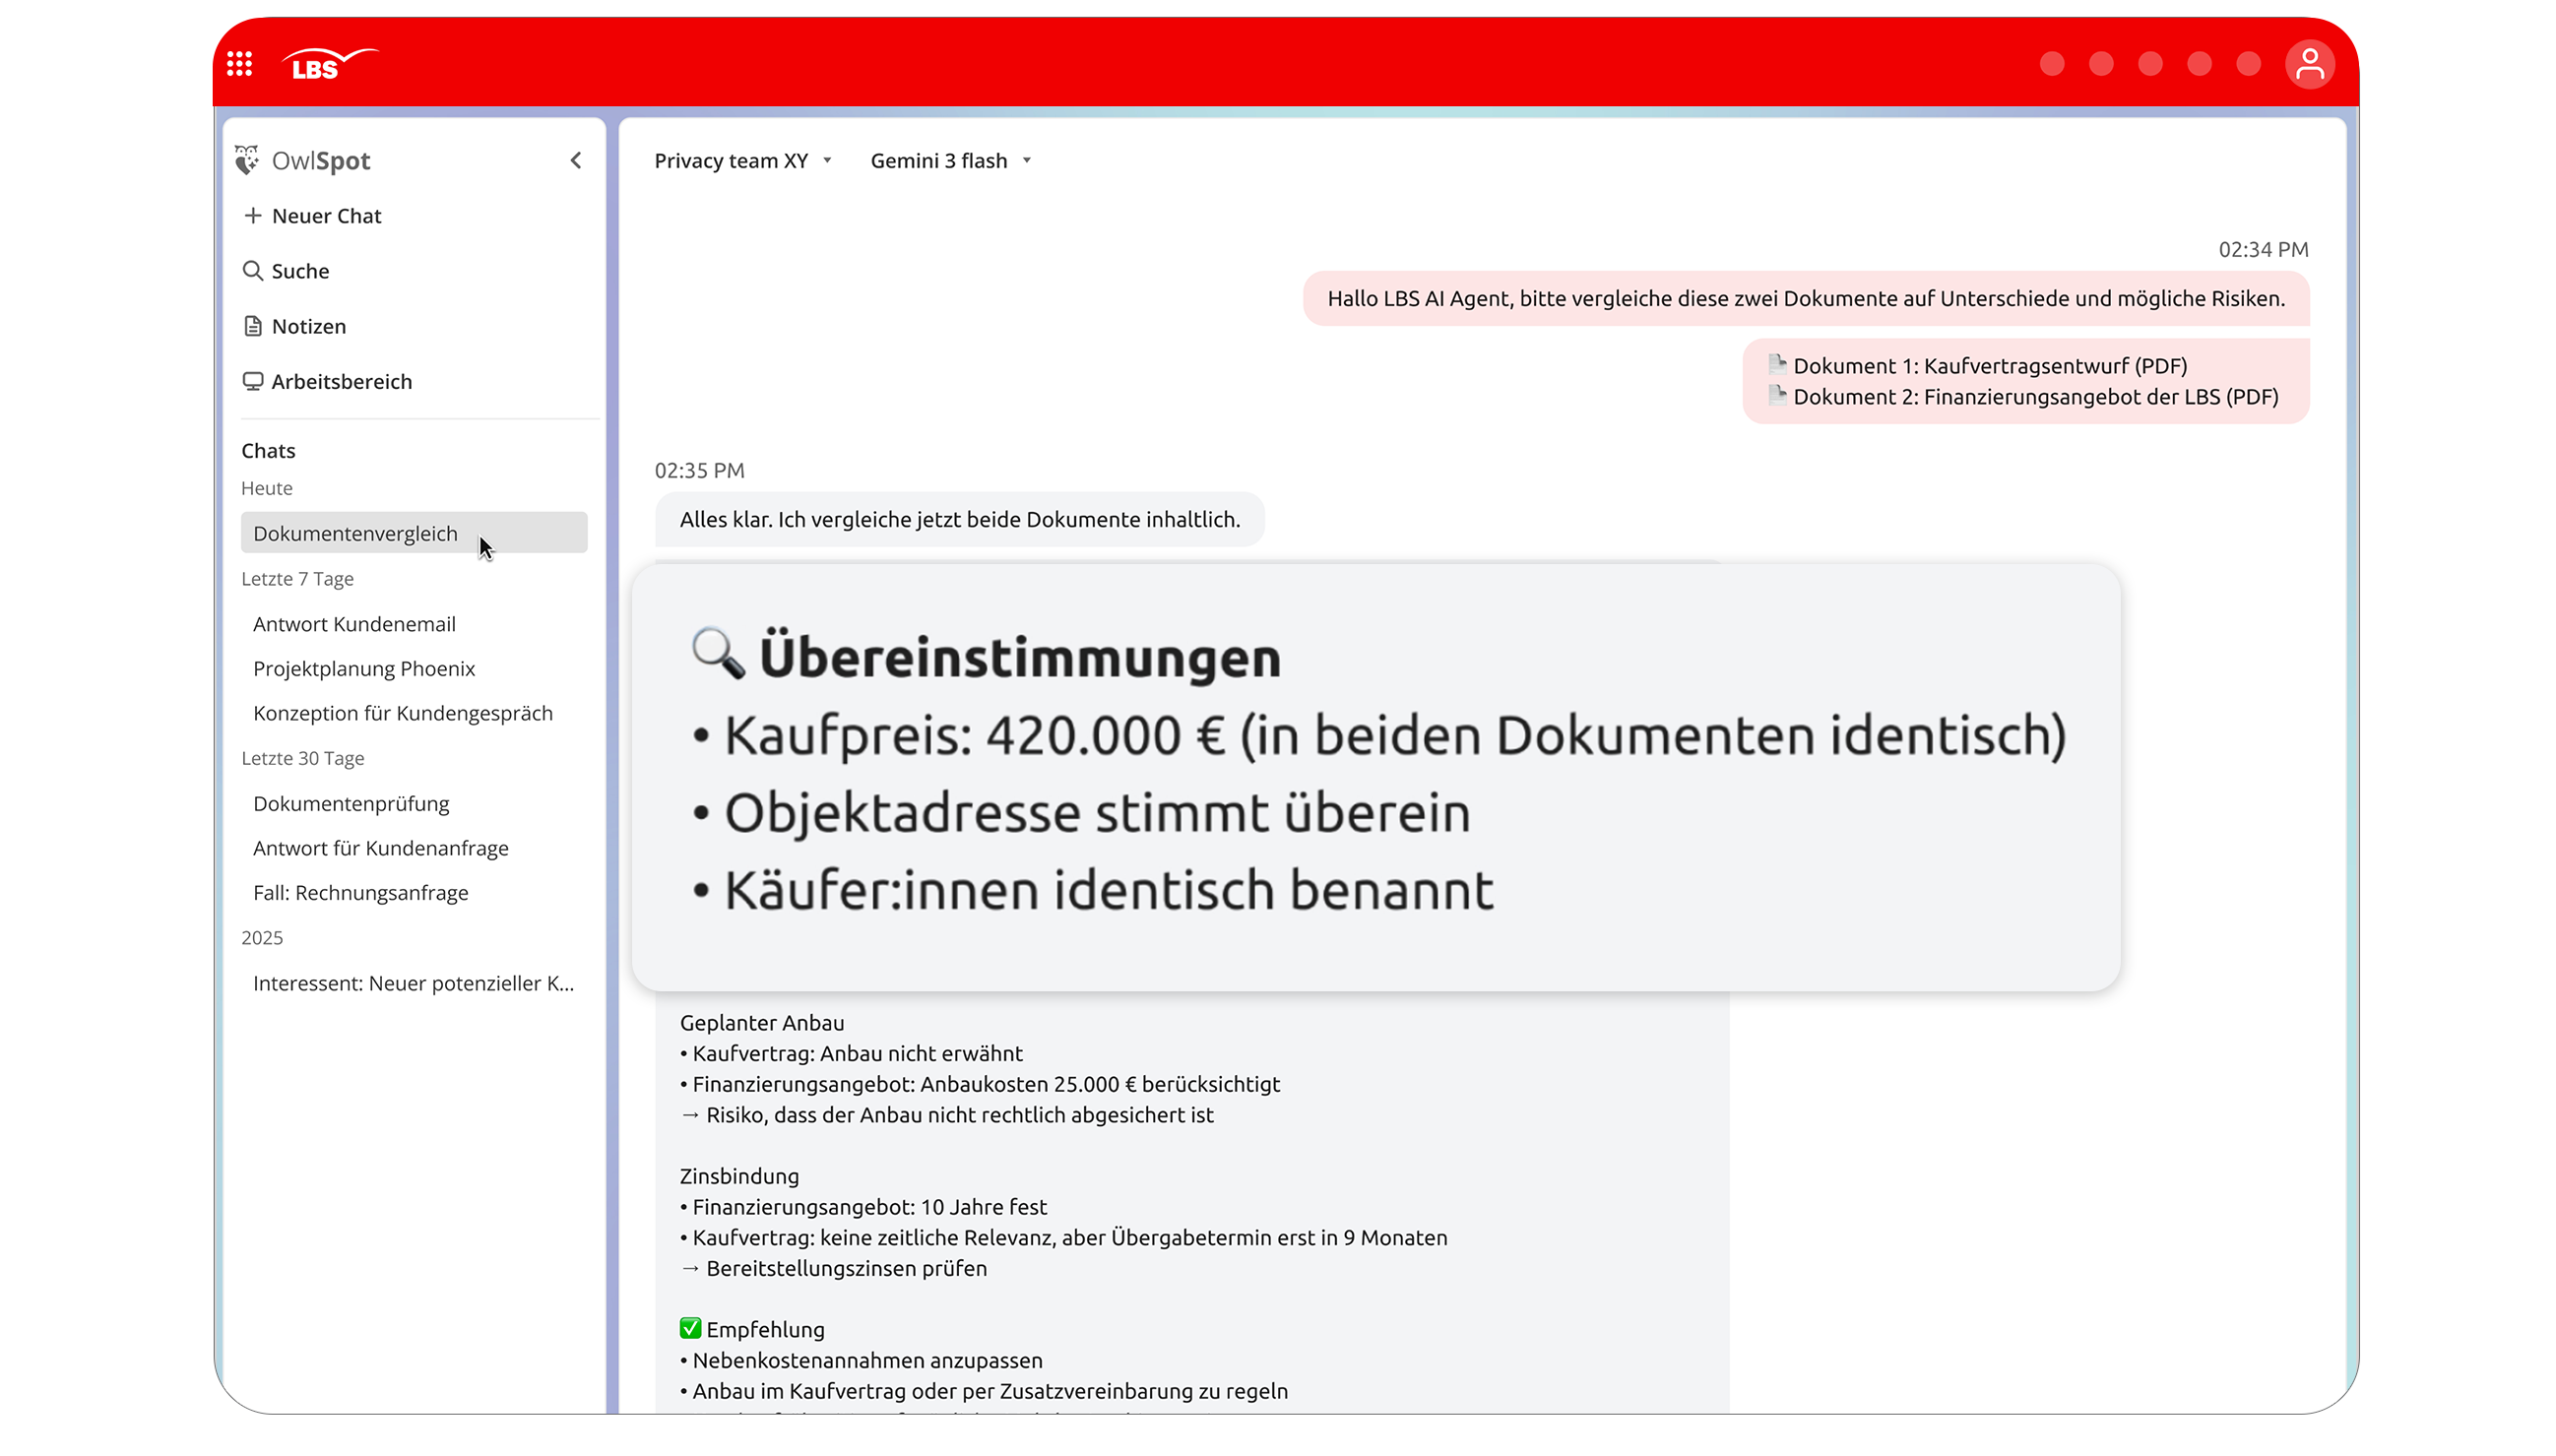Screen dimensions: 2556x1456
Task: Open the Konzeption für Kundengespräch chat
Action: tap(403, 713)
